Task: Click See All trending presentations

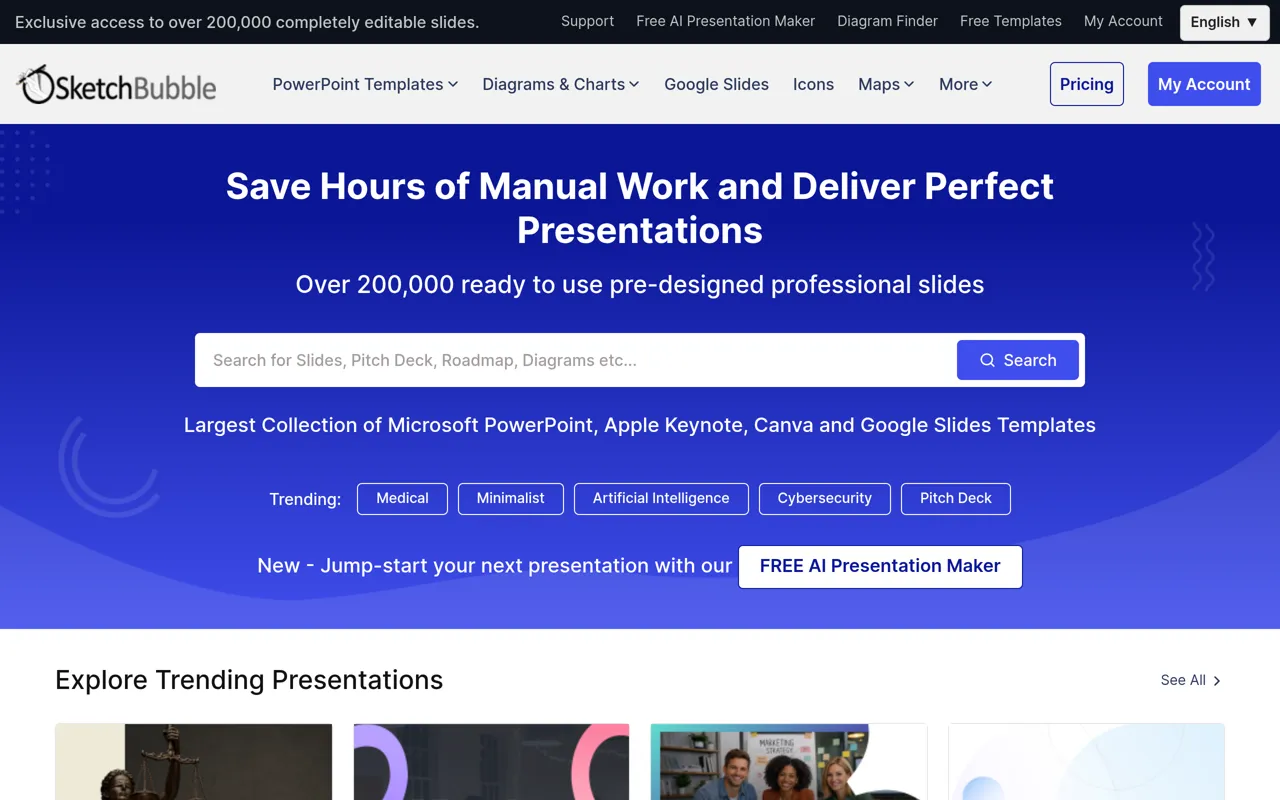Action: pos(1191,680)
